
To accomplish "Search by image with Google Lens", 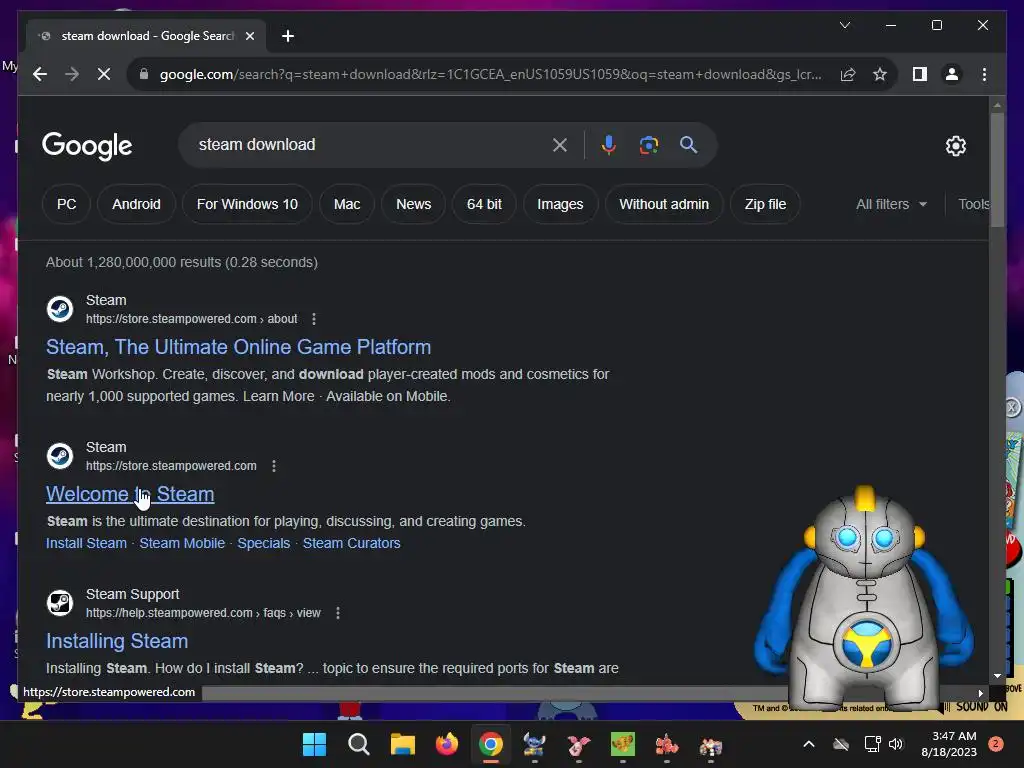I will [648, 145].
